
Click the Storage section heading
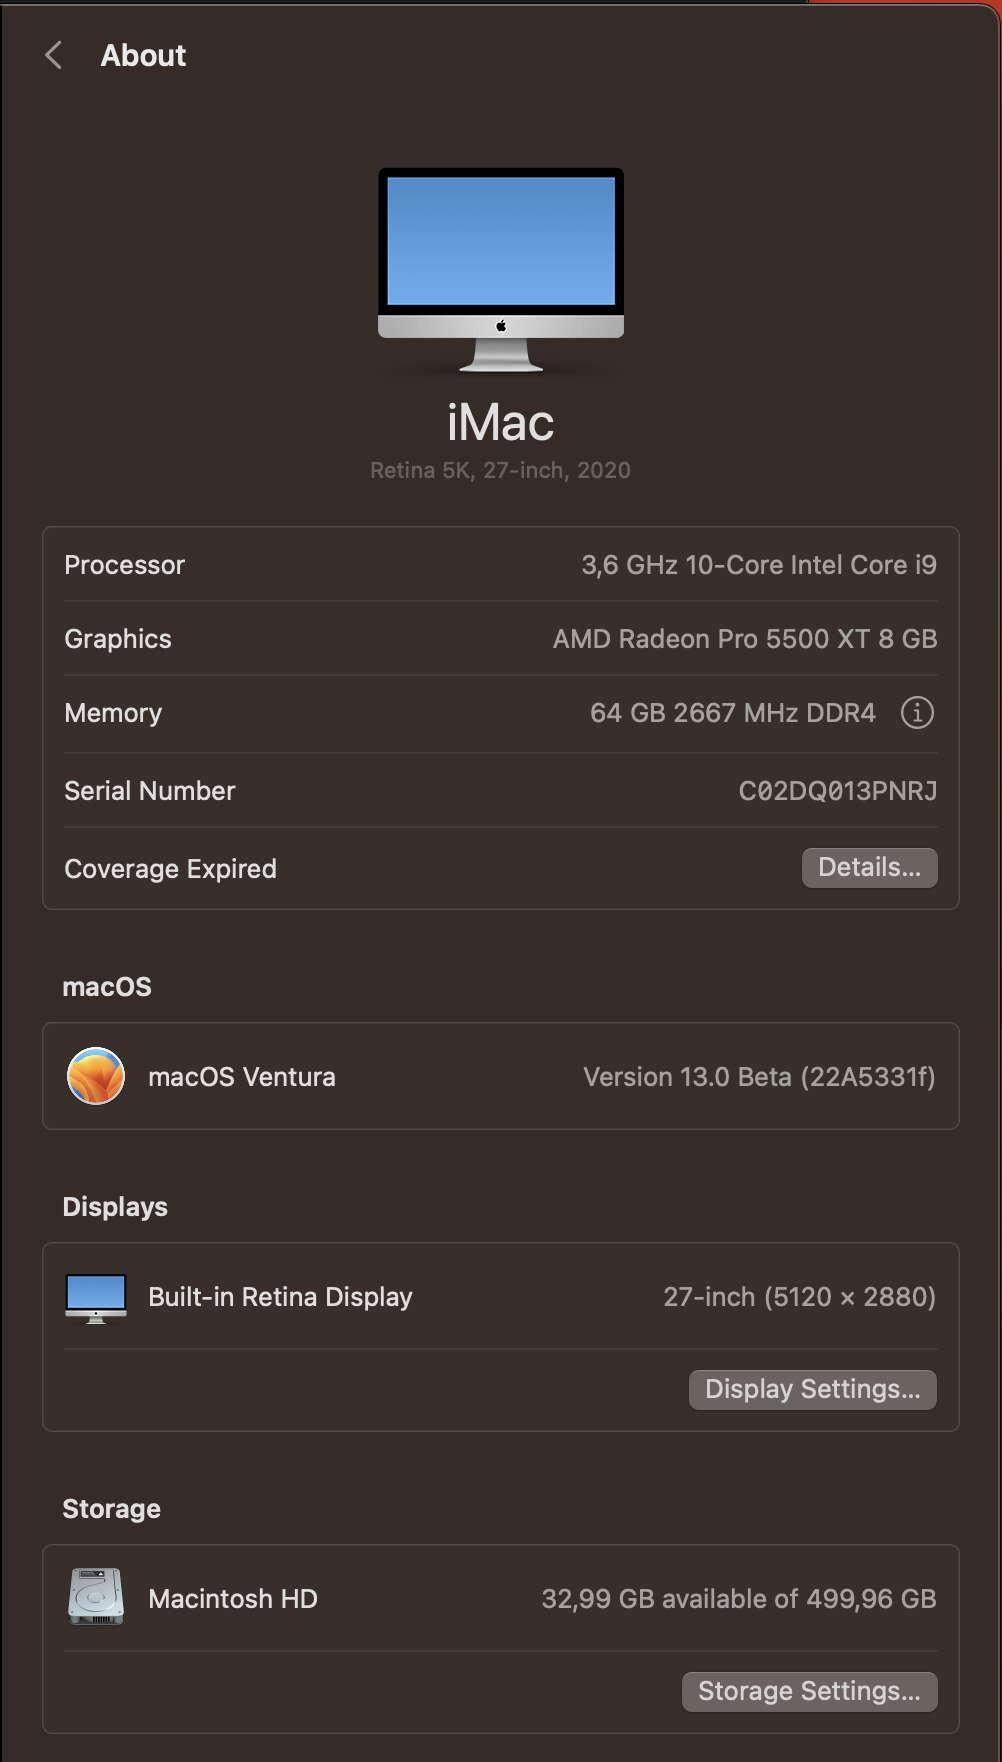pos(112,1509)
